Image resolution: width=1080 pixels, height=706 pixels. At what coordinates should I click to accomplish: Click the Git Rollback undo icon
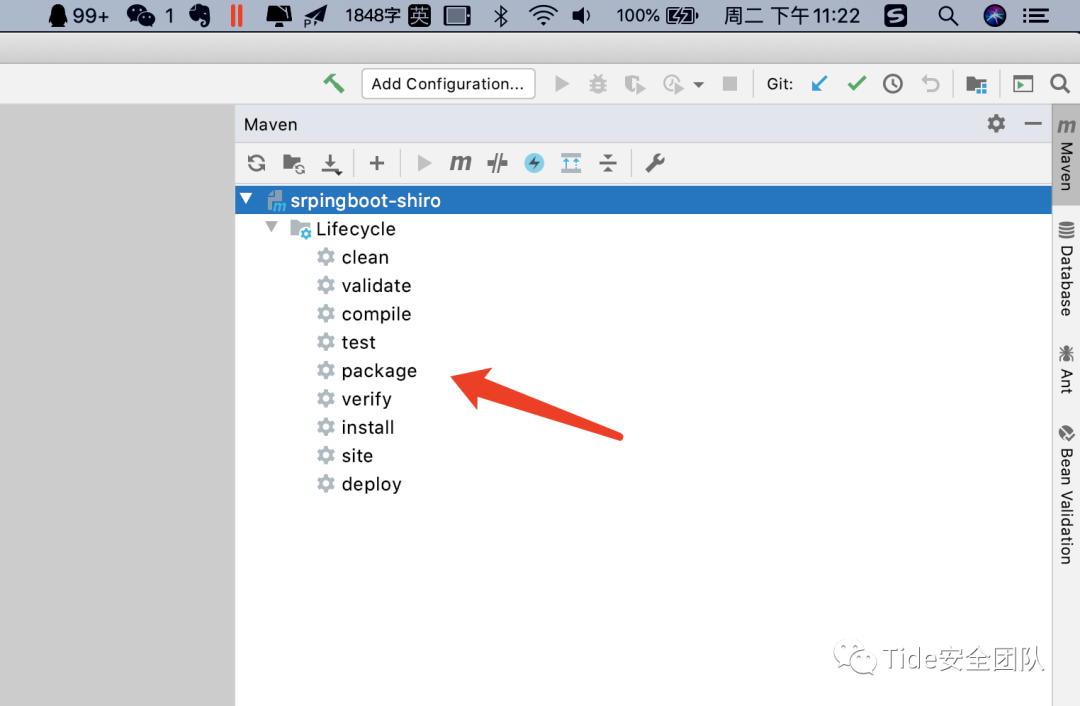pyautogui.click(x=931, y=84)
